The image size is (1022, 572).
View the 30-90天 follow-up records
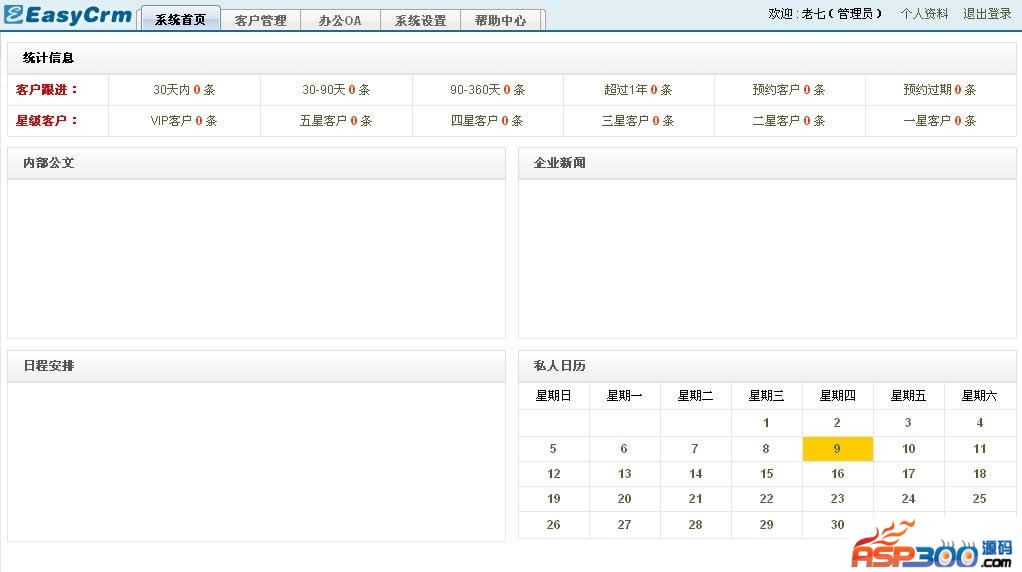(x=336, y=90)
